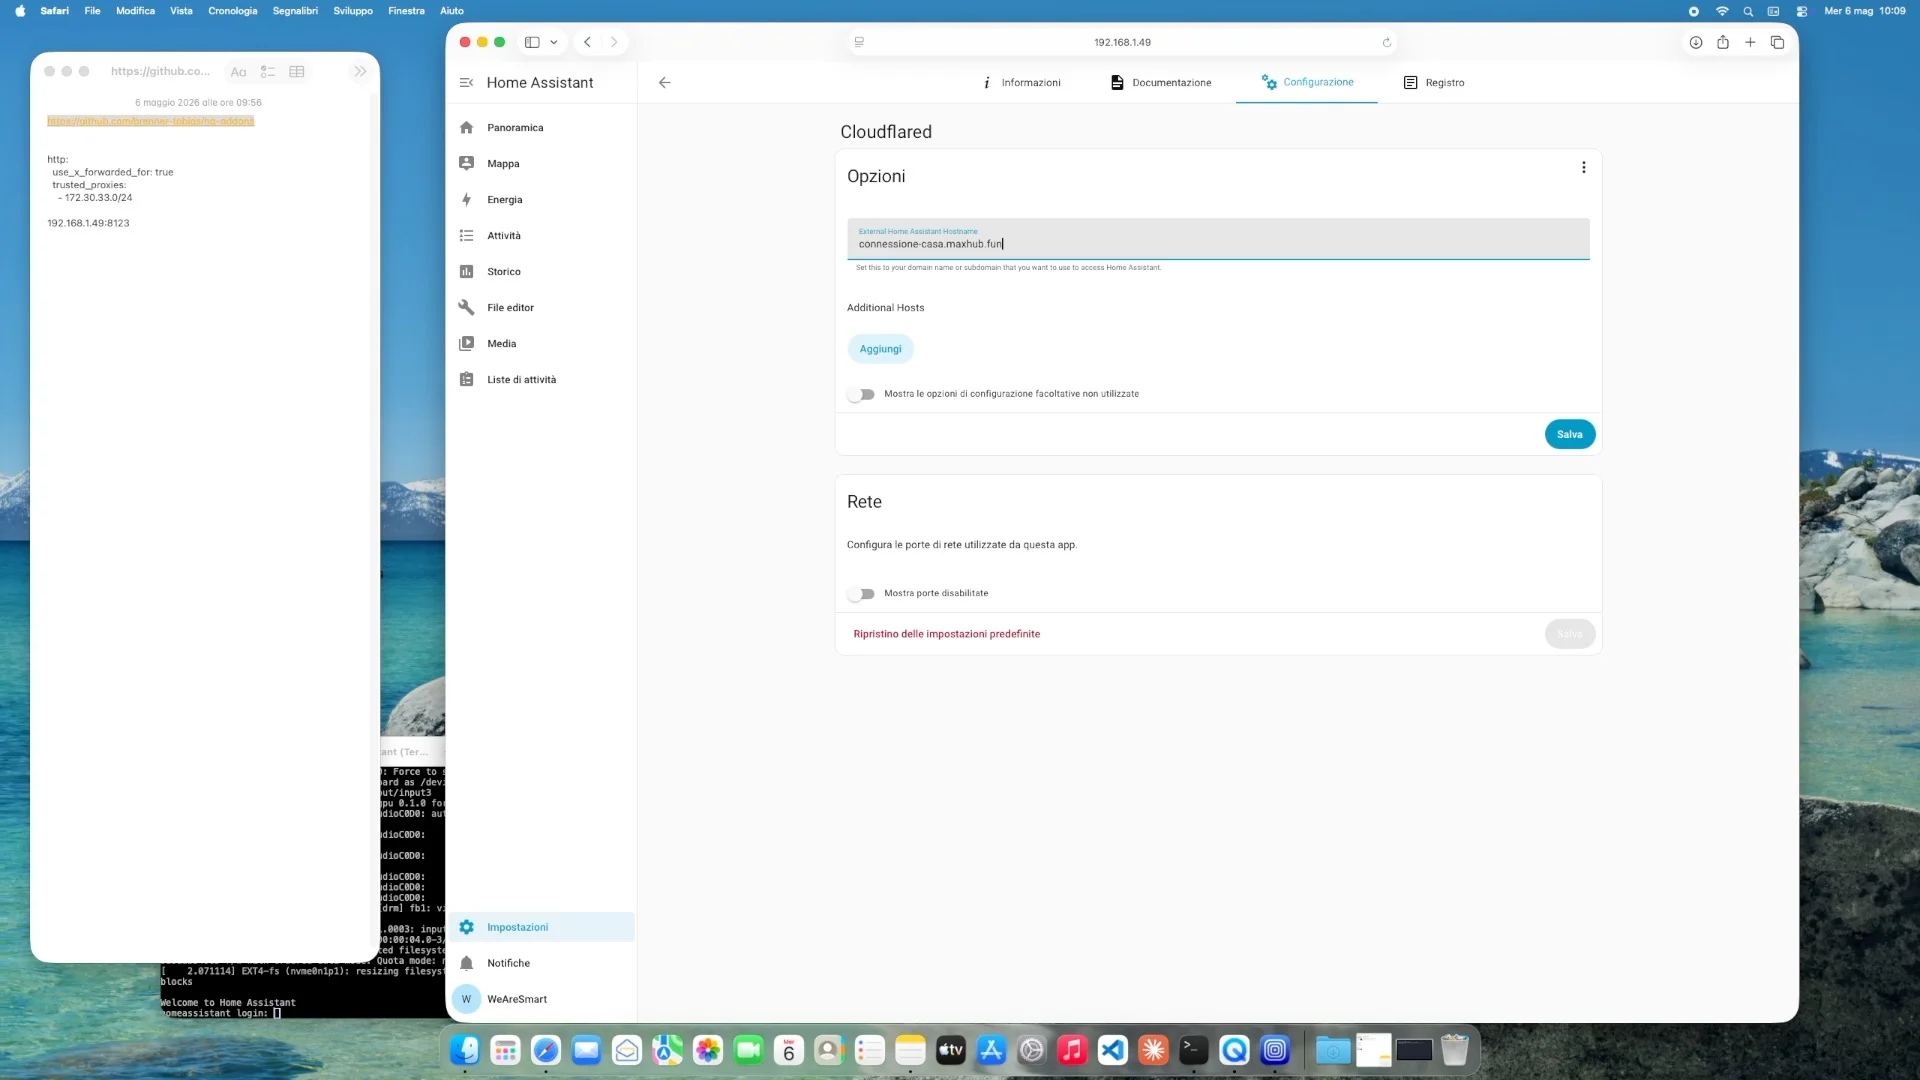Open the Segnalibri menu

tap(295, 11)
